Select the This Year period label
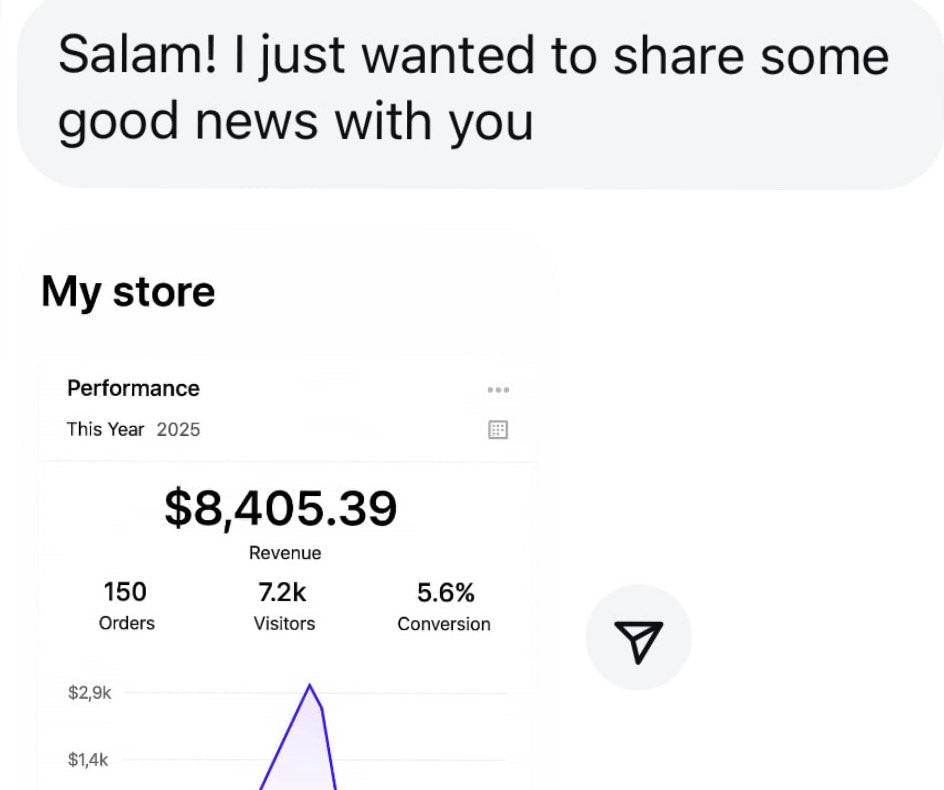Image resolution: width=944 pixels, height=790 pixels. 105,429
